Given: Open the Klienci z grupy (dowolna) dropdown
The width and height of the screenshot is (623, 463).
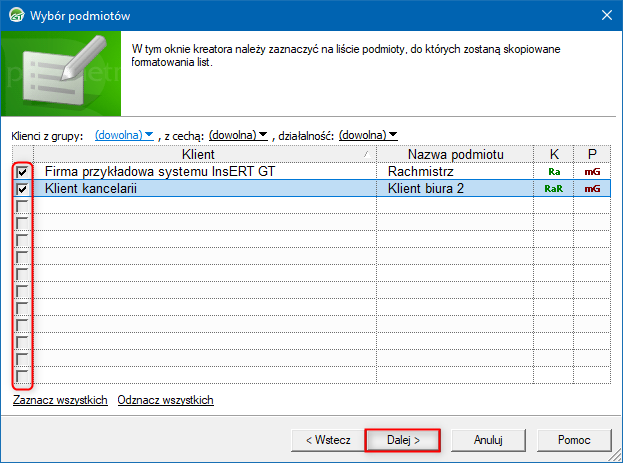Looking at the screenshot, I should (124, 135).
